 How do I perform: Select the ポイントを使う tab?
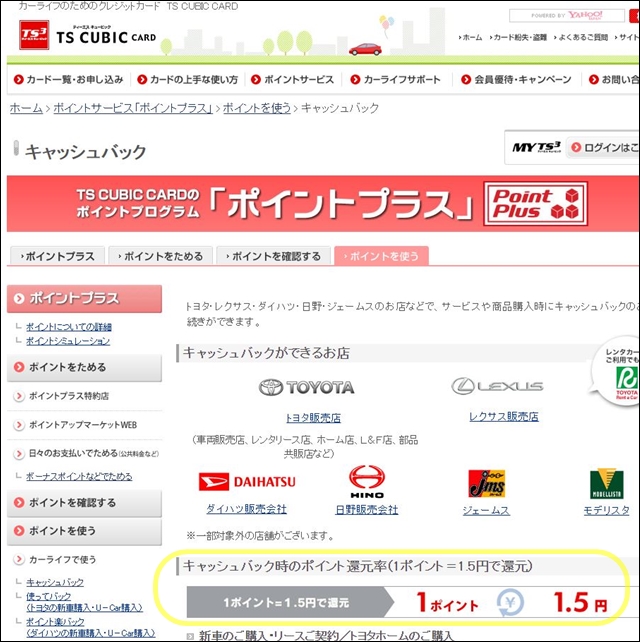(381, 256)
